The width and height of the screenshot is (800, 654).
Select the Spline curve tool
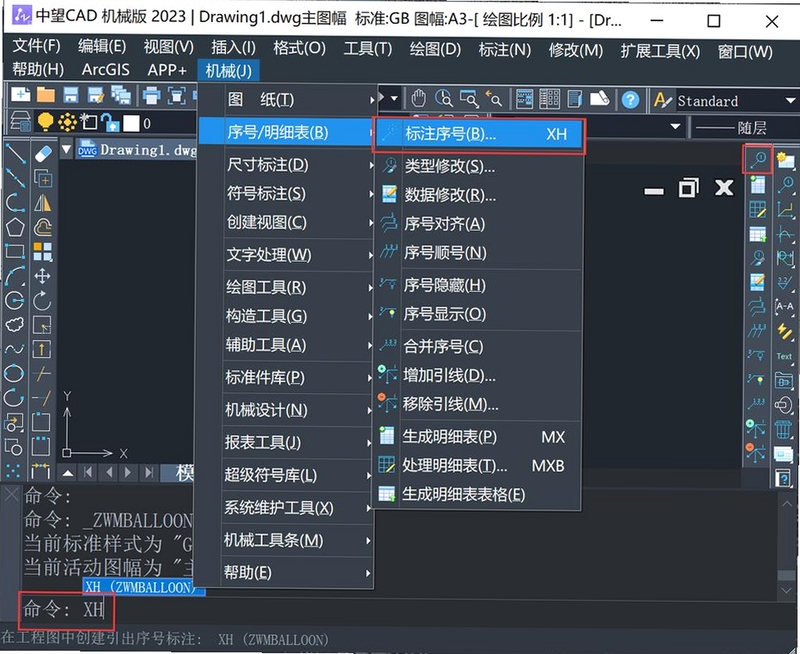15,349
